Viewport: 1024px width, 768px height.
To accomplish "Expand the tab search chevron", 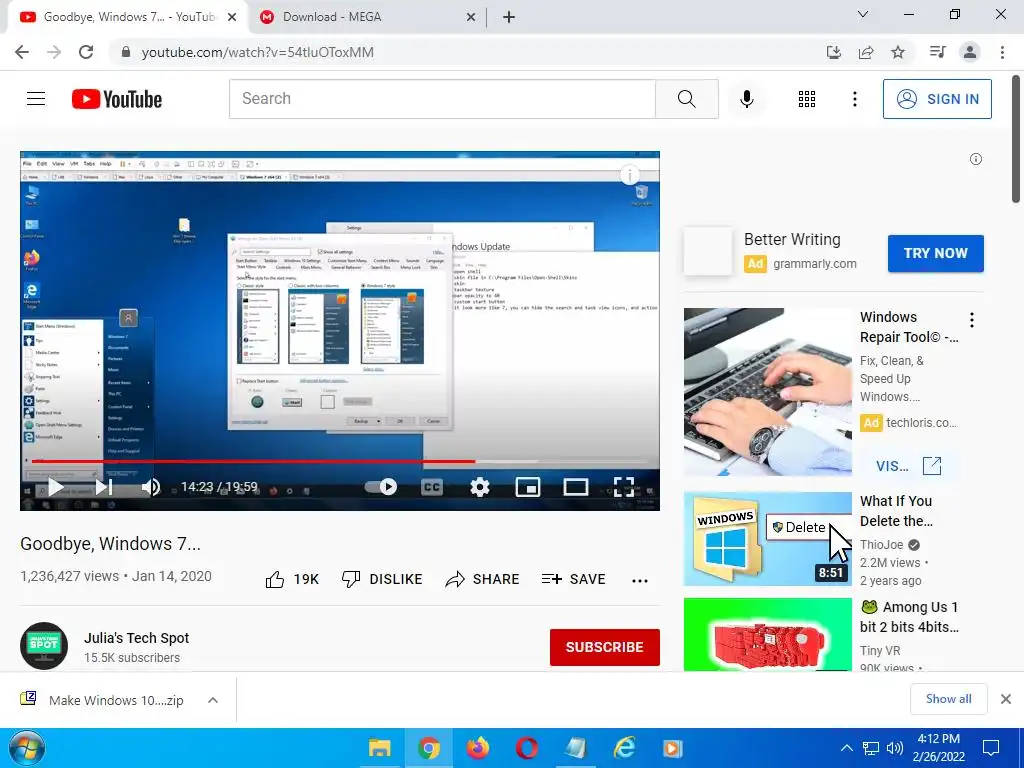I will 863,14.
